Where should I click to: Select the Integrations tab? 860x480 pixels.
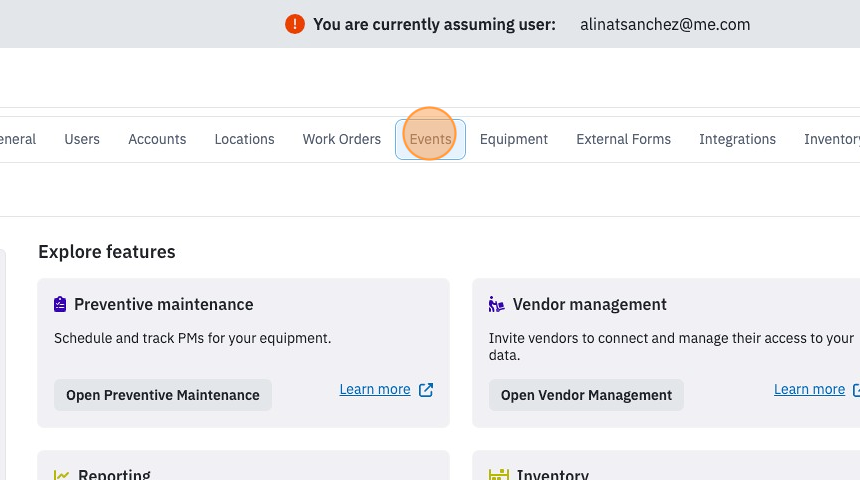pos(738,139)
